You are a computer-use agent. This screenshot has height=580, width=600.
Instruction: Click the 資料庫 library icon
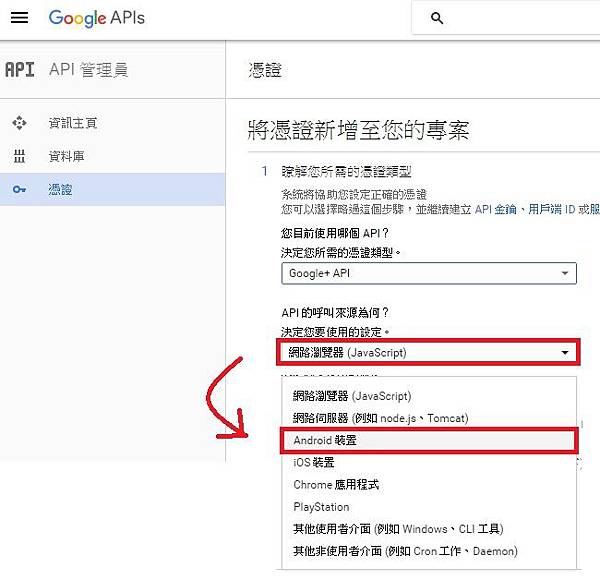(19, 156)
